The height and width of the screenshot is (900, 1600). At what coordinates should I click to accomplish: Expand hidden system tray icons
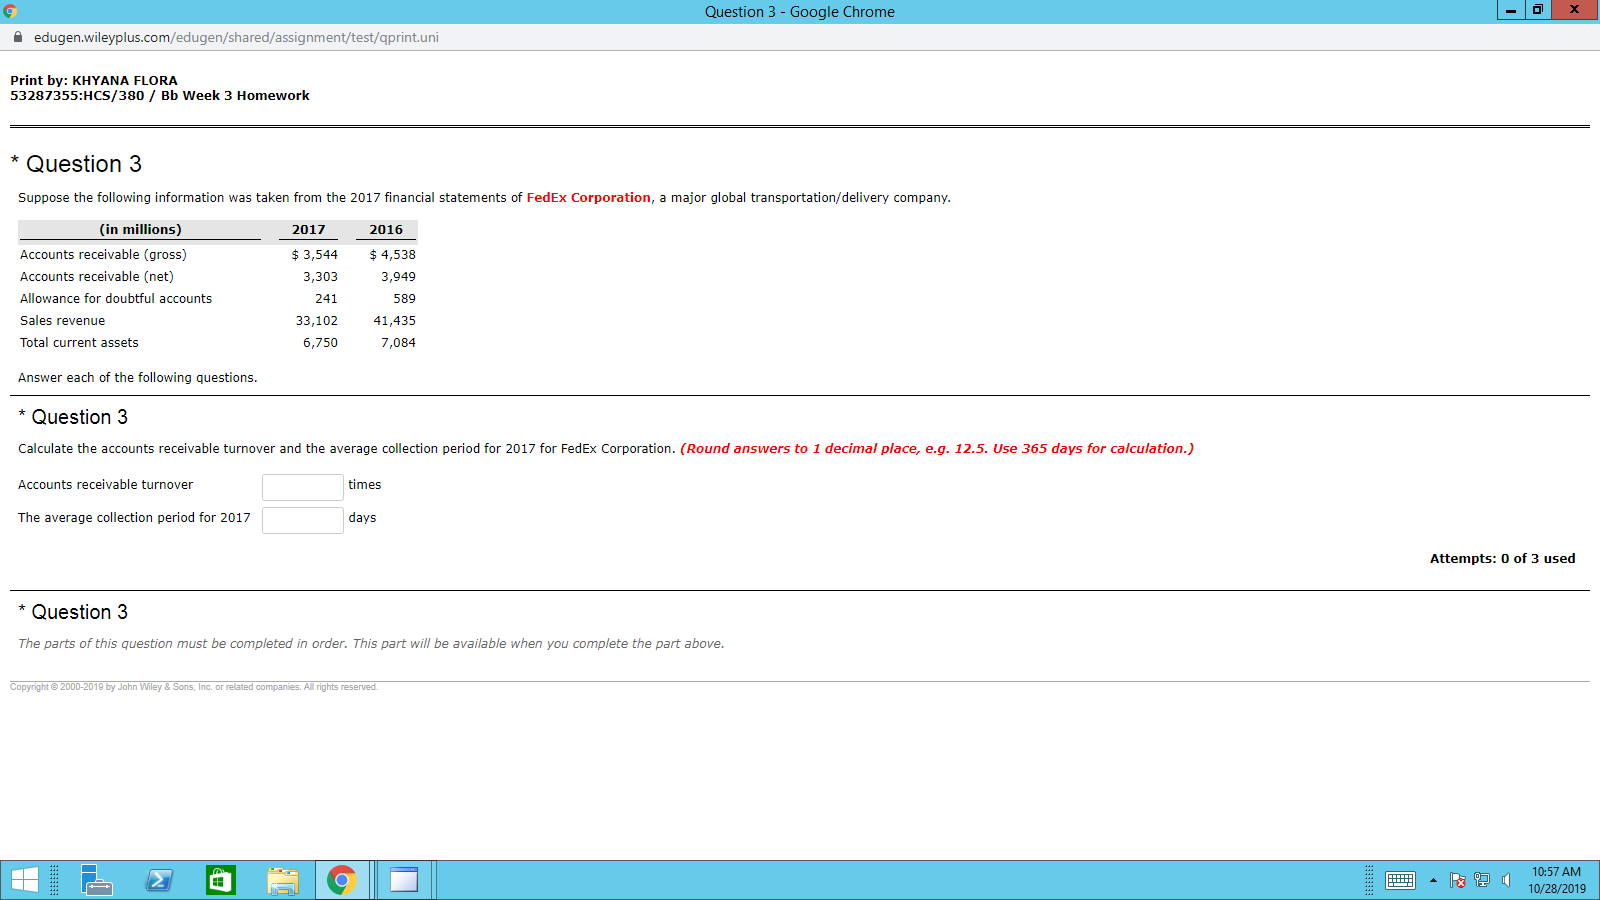[1432, 880]
